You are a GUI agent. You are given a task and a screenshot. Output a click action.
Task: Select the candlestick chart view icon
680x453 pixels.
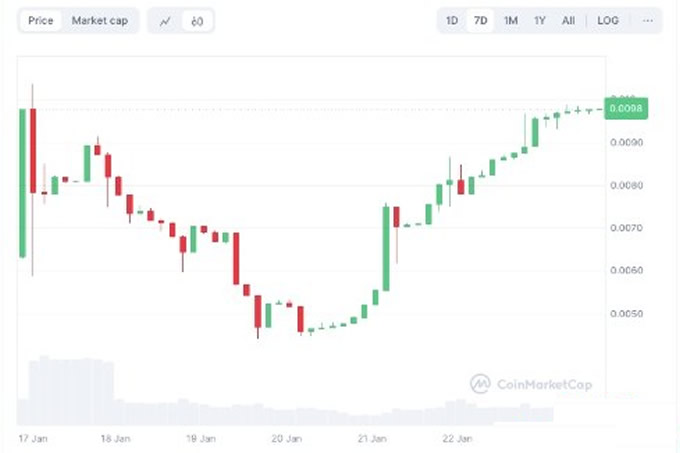197,21
